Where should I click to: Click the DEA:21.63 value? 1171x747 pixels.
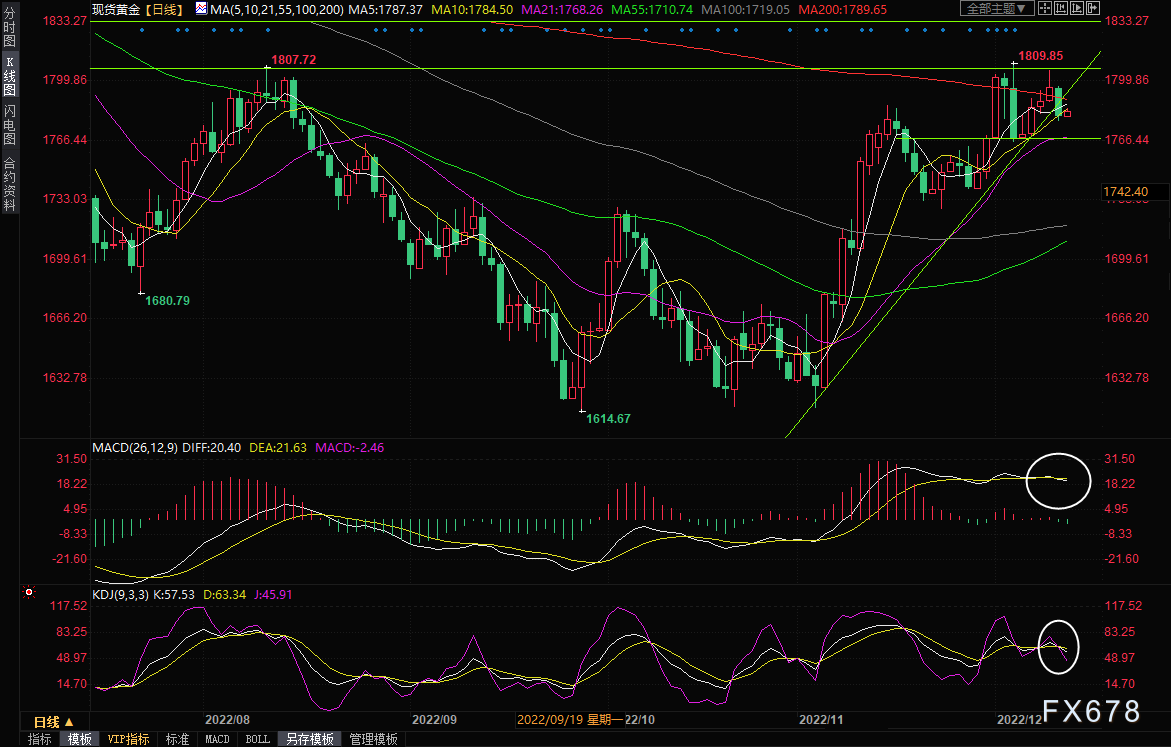pyautogui.click(x=278, y=447)
